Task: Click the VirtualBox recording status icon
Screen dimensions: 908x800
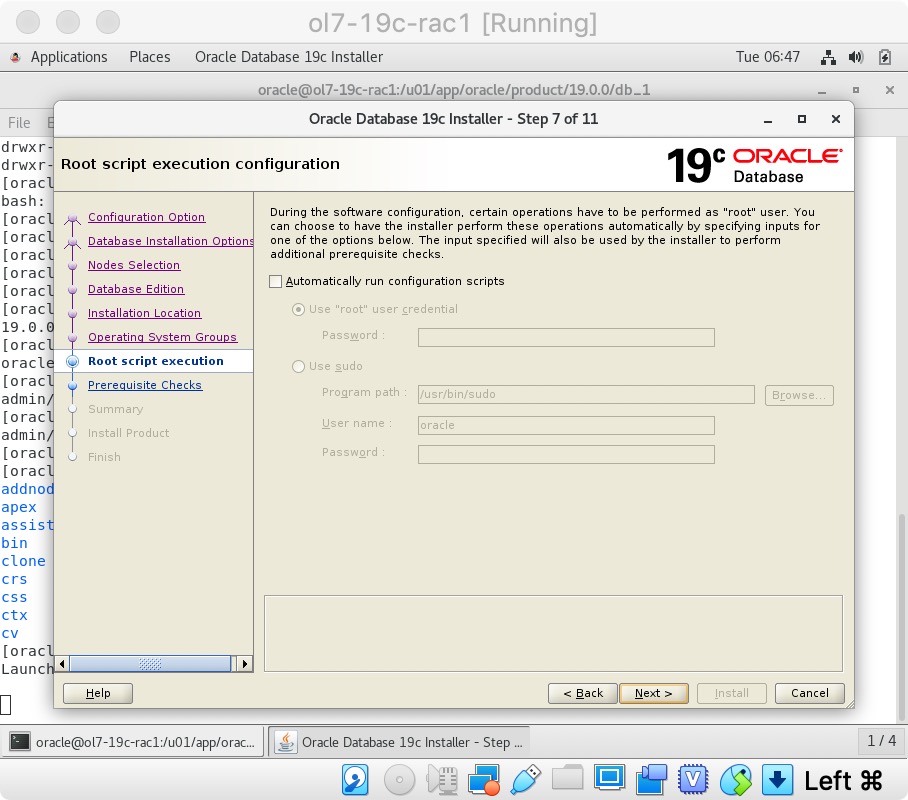Action: point(651,780)
